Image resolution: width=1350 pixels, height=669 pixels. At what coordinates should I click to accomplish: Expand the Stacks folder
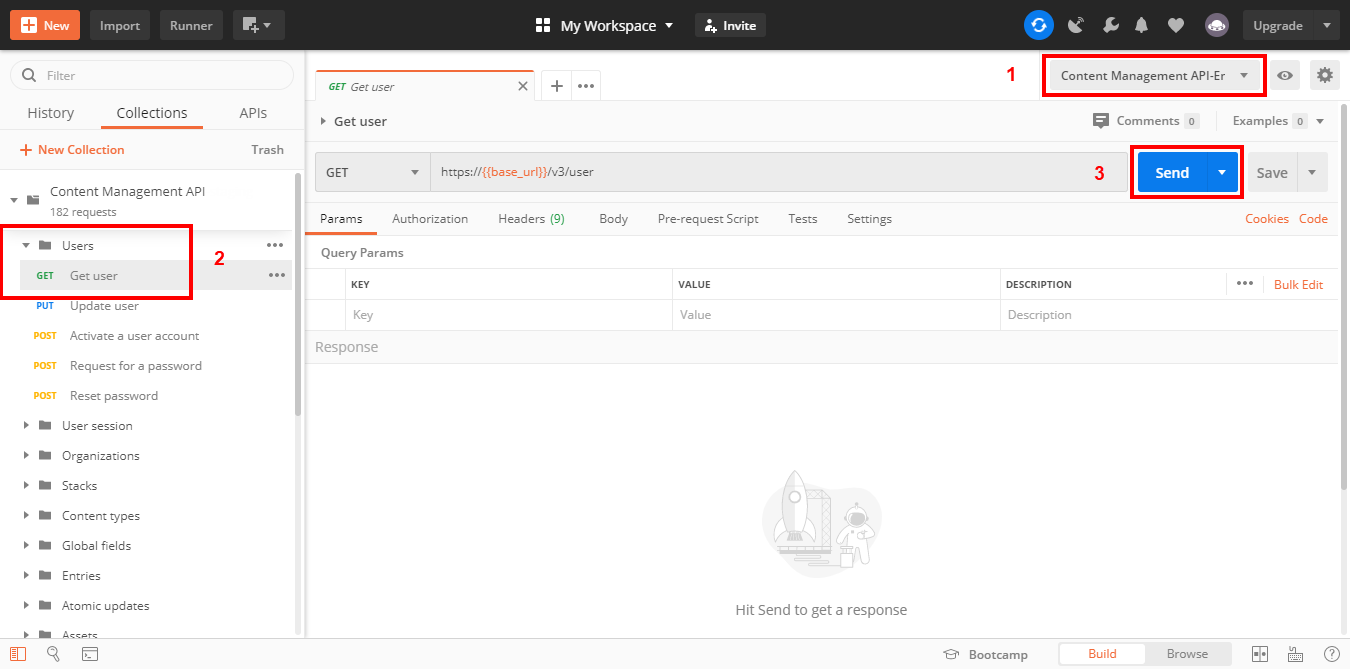point(26,485)
